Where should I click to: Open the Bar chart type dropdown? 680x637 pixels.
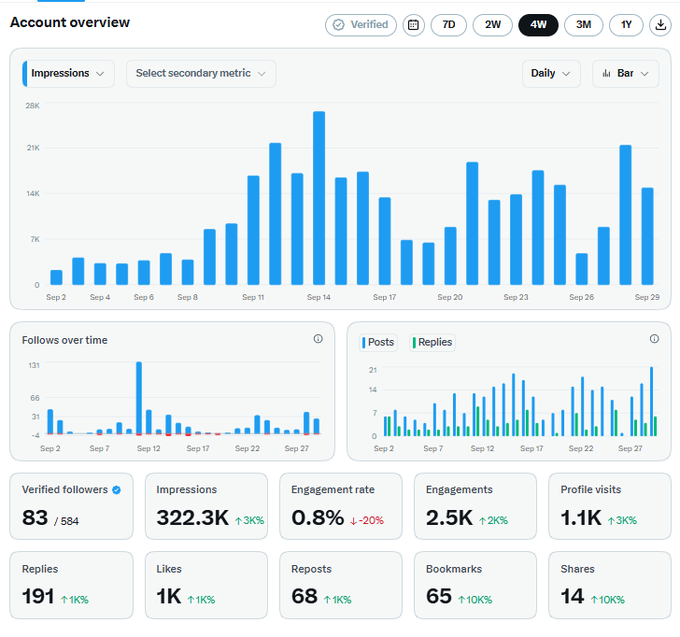coord(625,73)
